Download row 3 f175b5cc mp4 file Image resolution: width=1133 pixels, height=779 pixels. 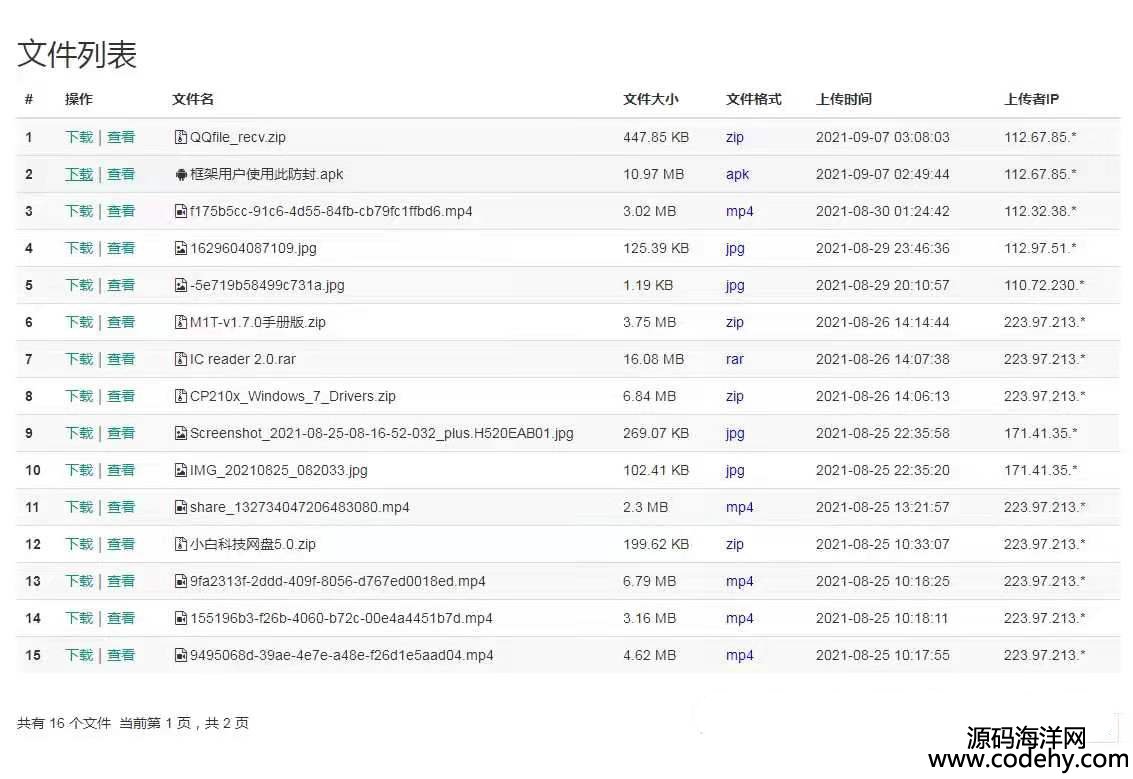click(x=79, y=211)
